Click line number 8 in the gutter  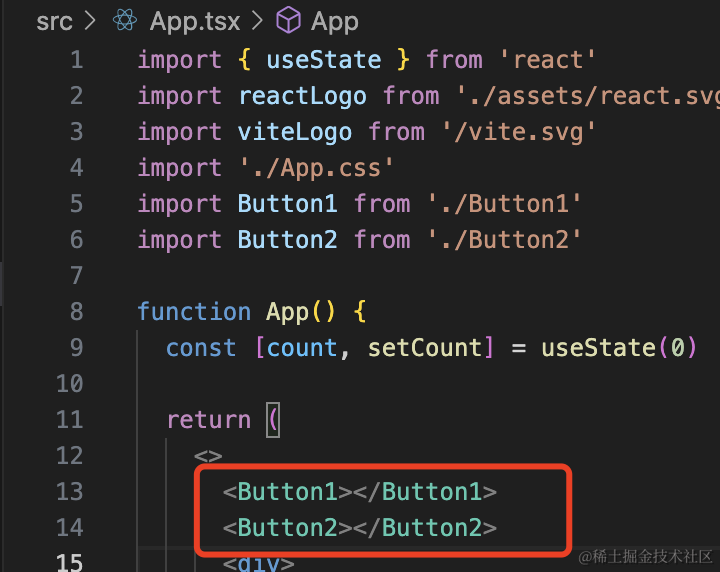coord(77,311)
